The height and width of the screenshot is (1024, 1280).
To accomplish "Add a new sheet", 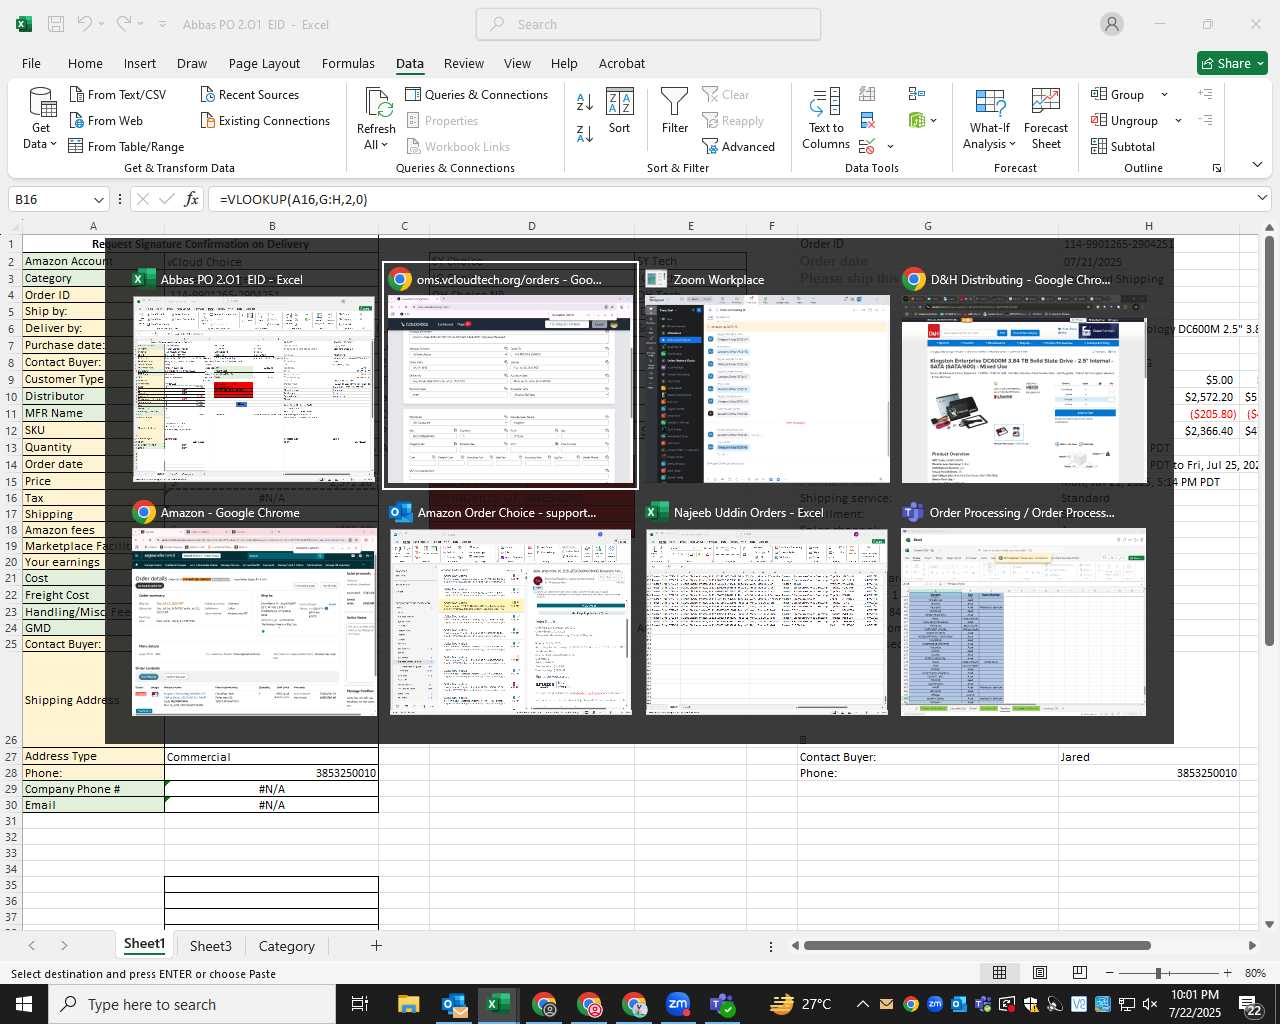I will point(376,945).
